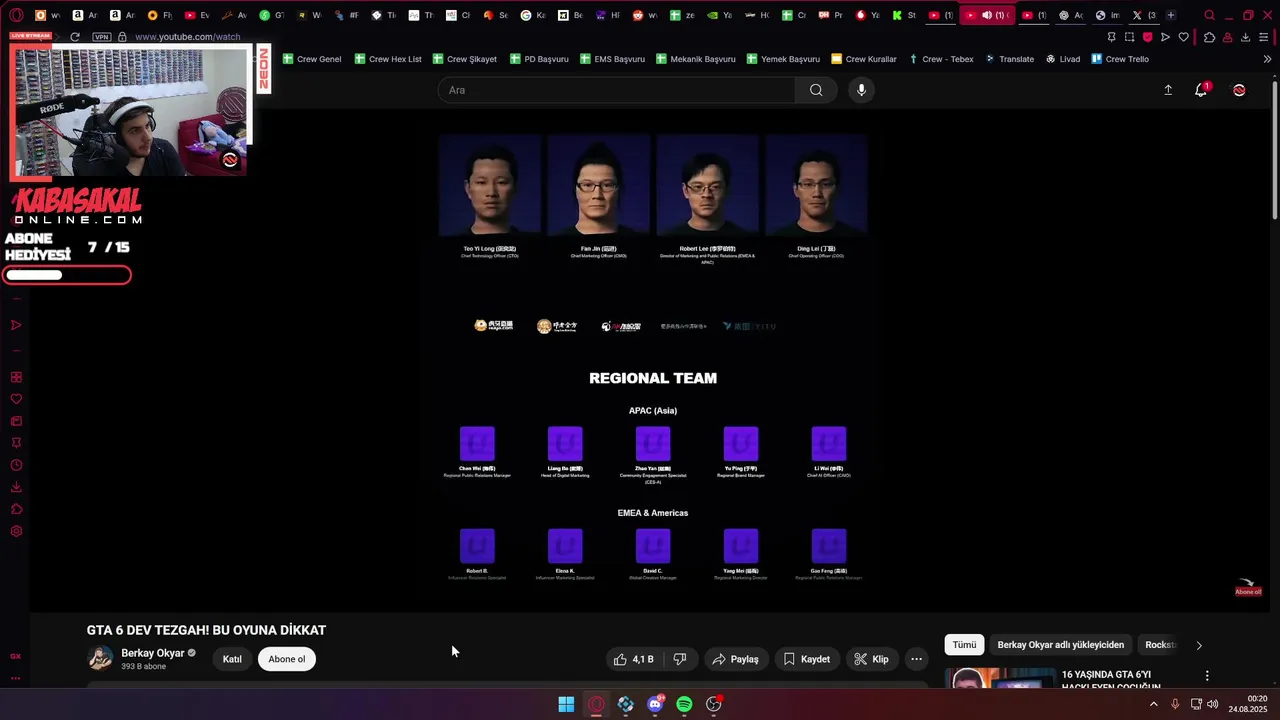Viewport: 1280px width, 720px height.
Task: Select the Tümü filter chip
Action: pyautogui.click(x=964, y=645)
